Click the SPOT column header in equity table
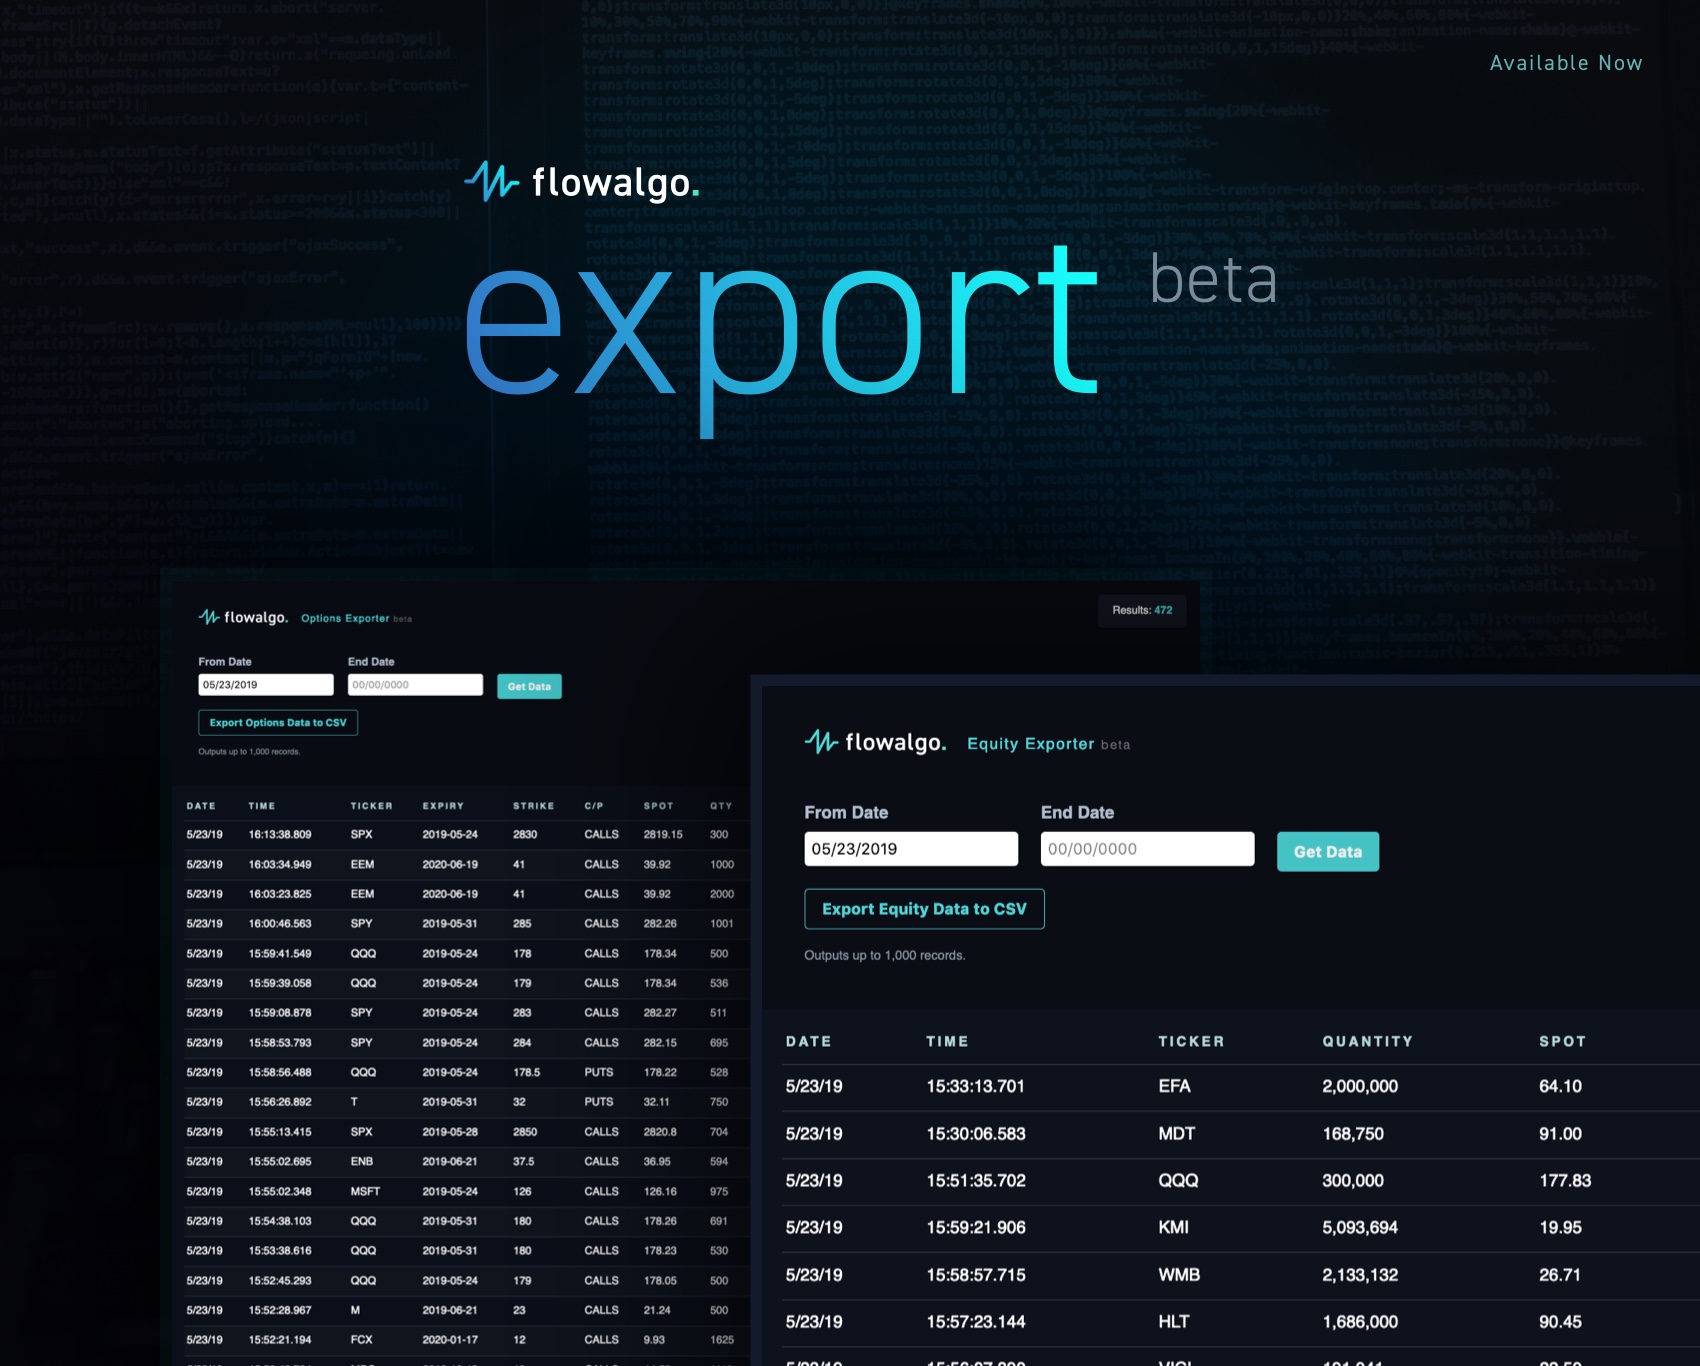This screenshot has width=1700, height=1366. (1562, 1041)
